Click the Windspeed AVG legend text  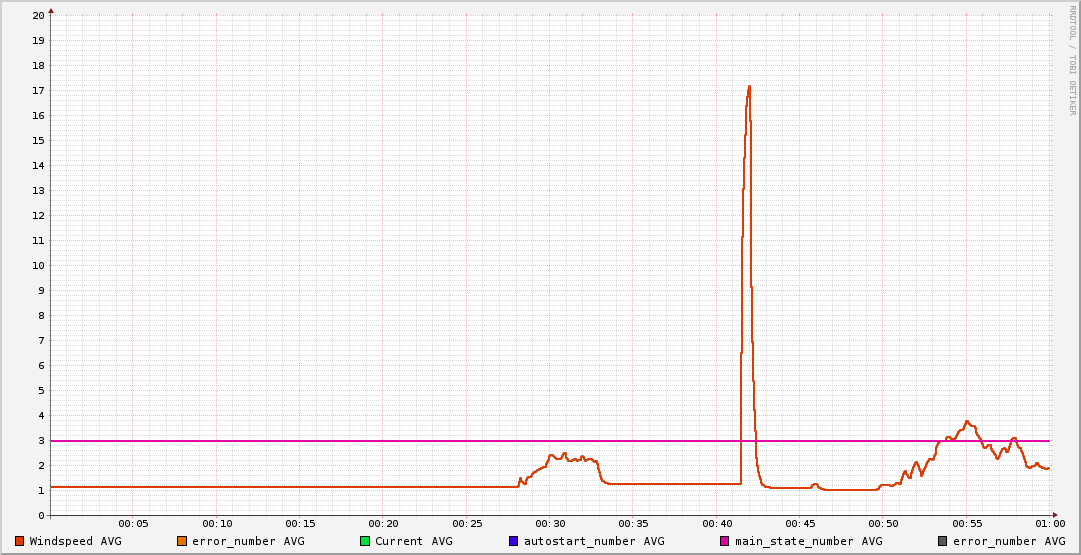(x=75, y=541)
